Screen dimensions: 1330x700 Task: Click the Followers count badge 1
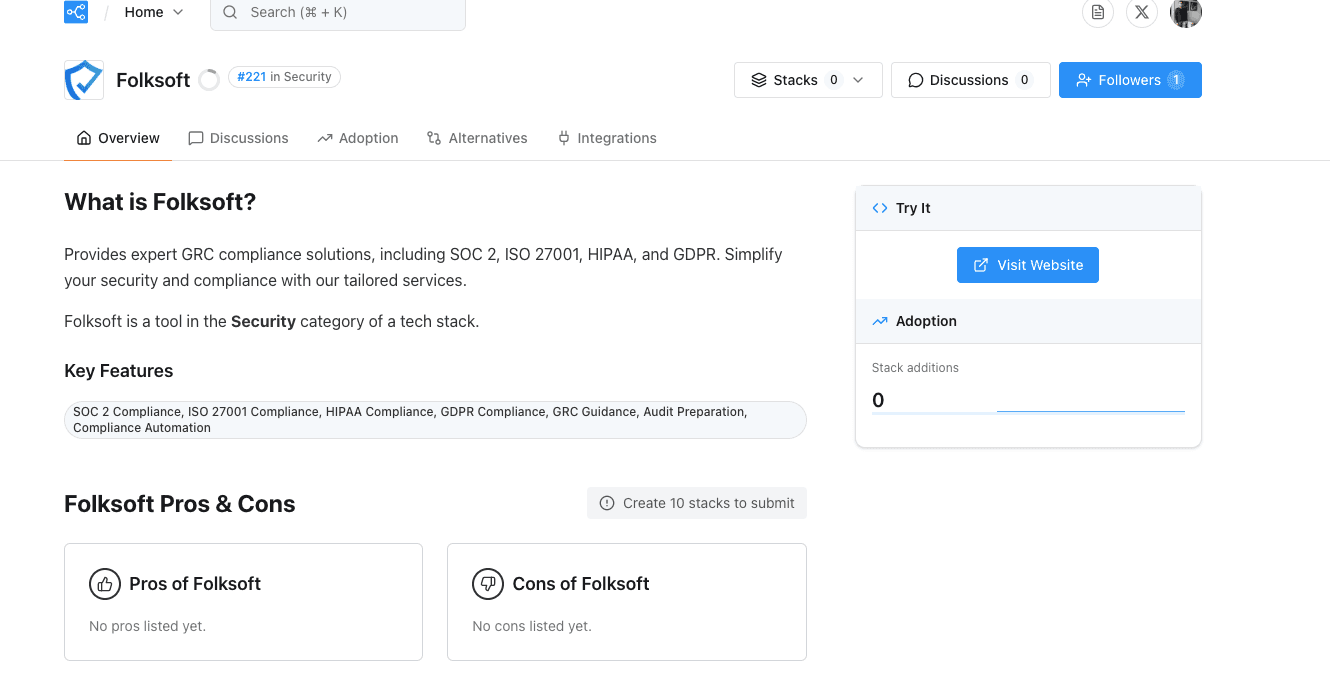pos(1176,80)
